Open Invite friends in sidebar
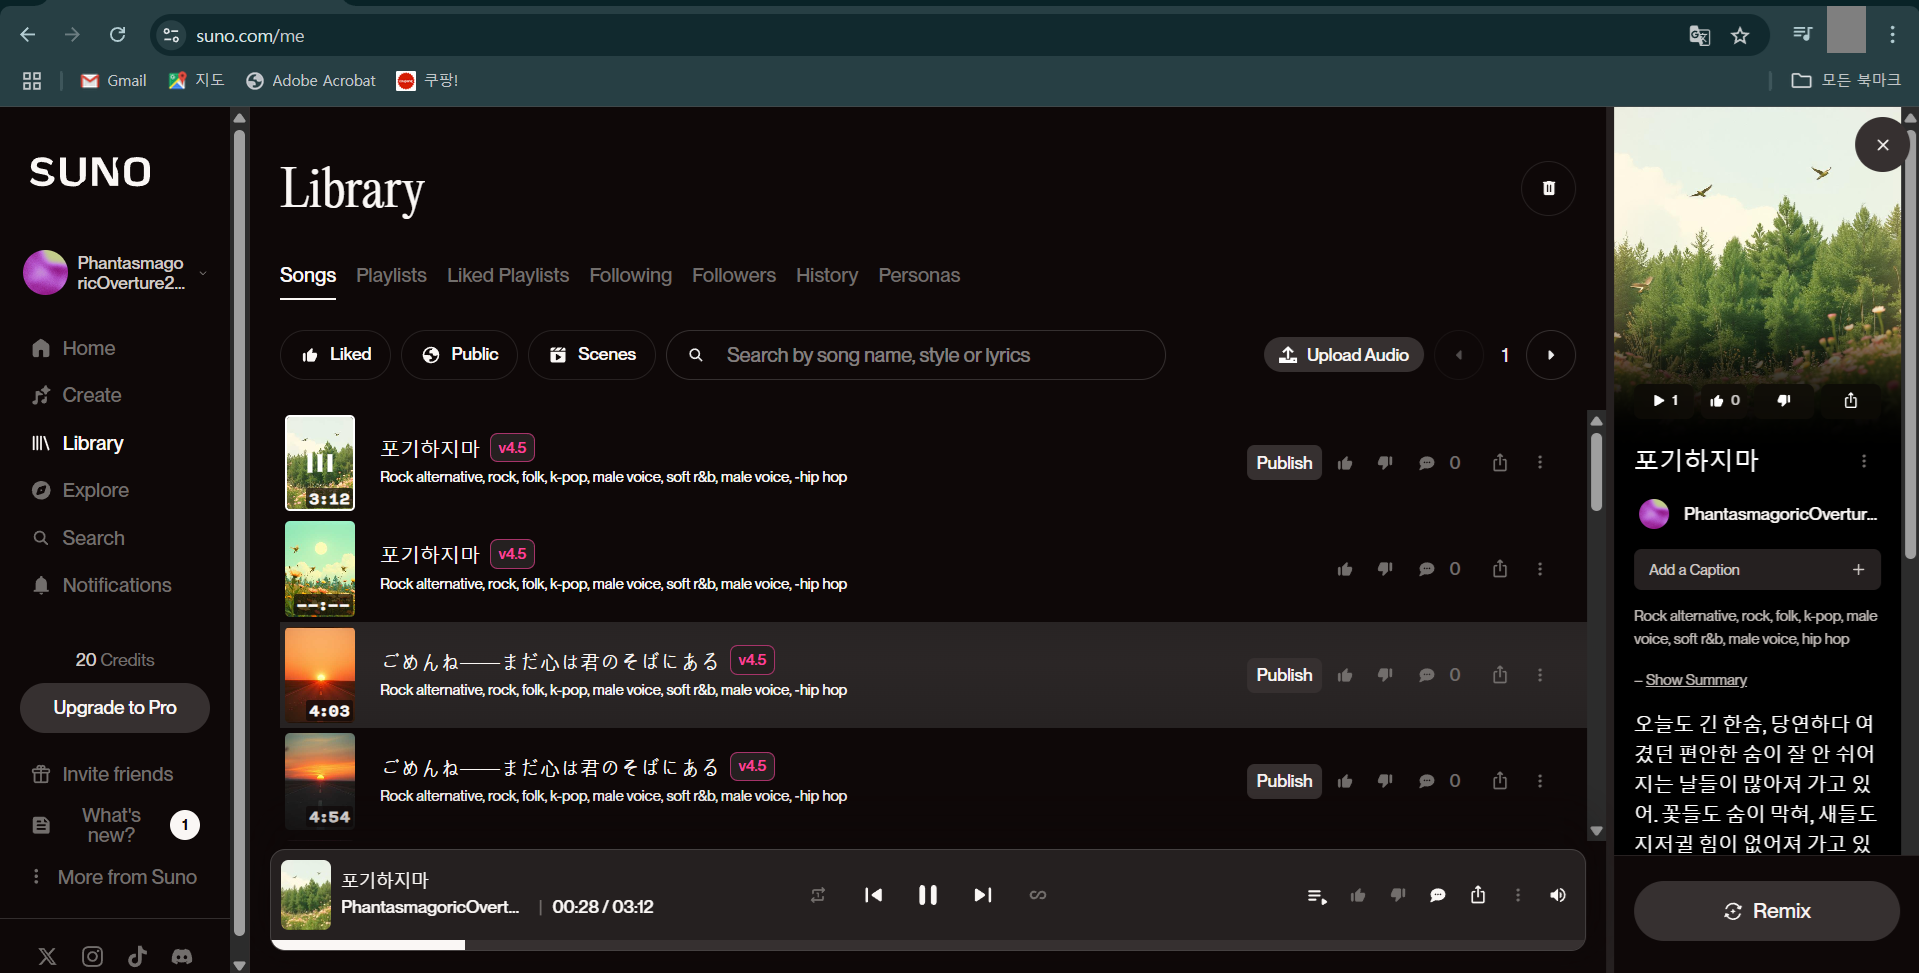 pyautogui.click(x=102, y=774)
